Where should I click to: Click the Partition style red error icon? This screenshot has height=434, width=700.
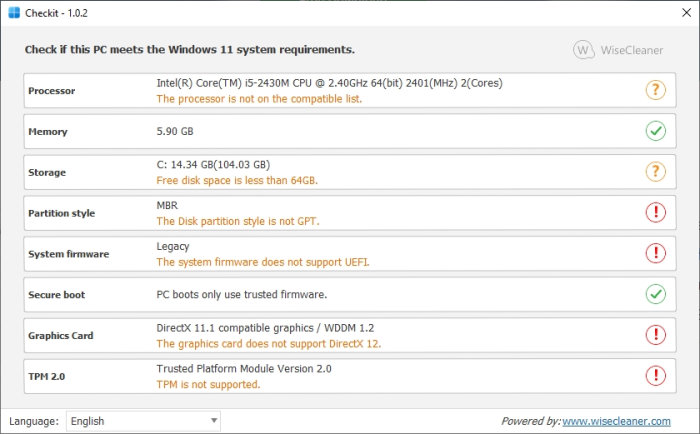(655, 212)
